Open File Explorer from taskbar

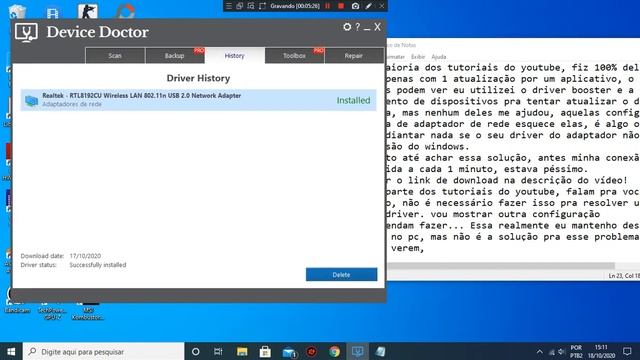(242, 351)
